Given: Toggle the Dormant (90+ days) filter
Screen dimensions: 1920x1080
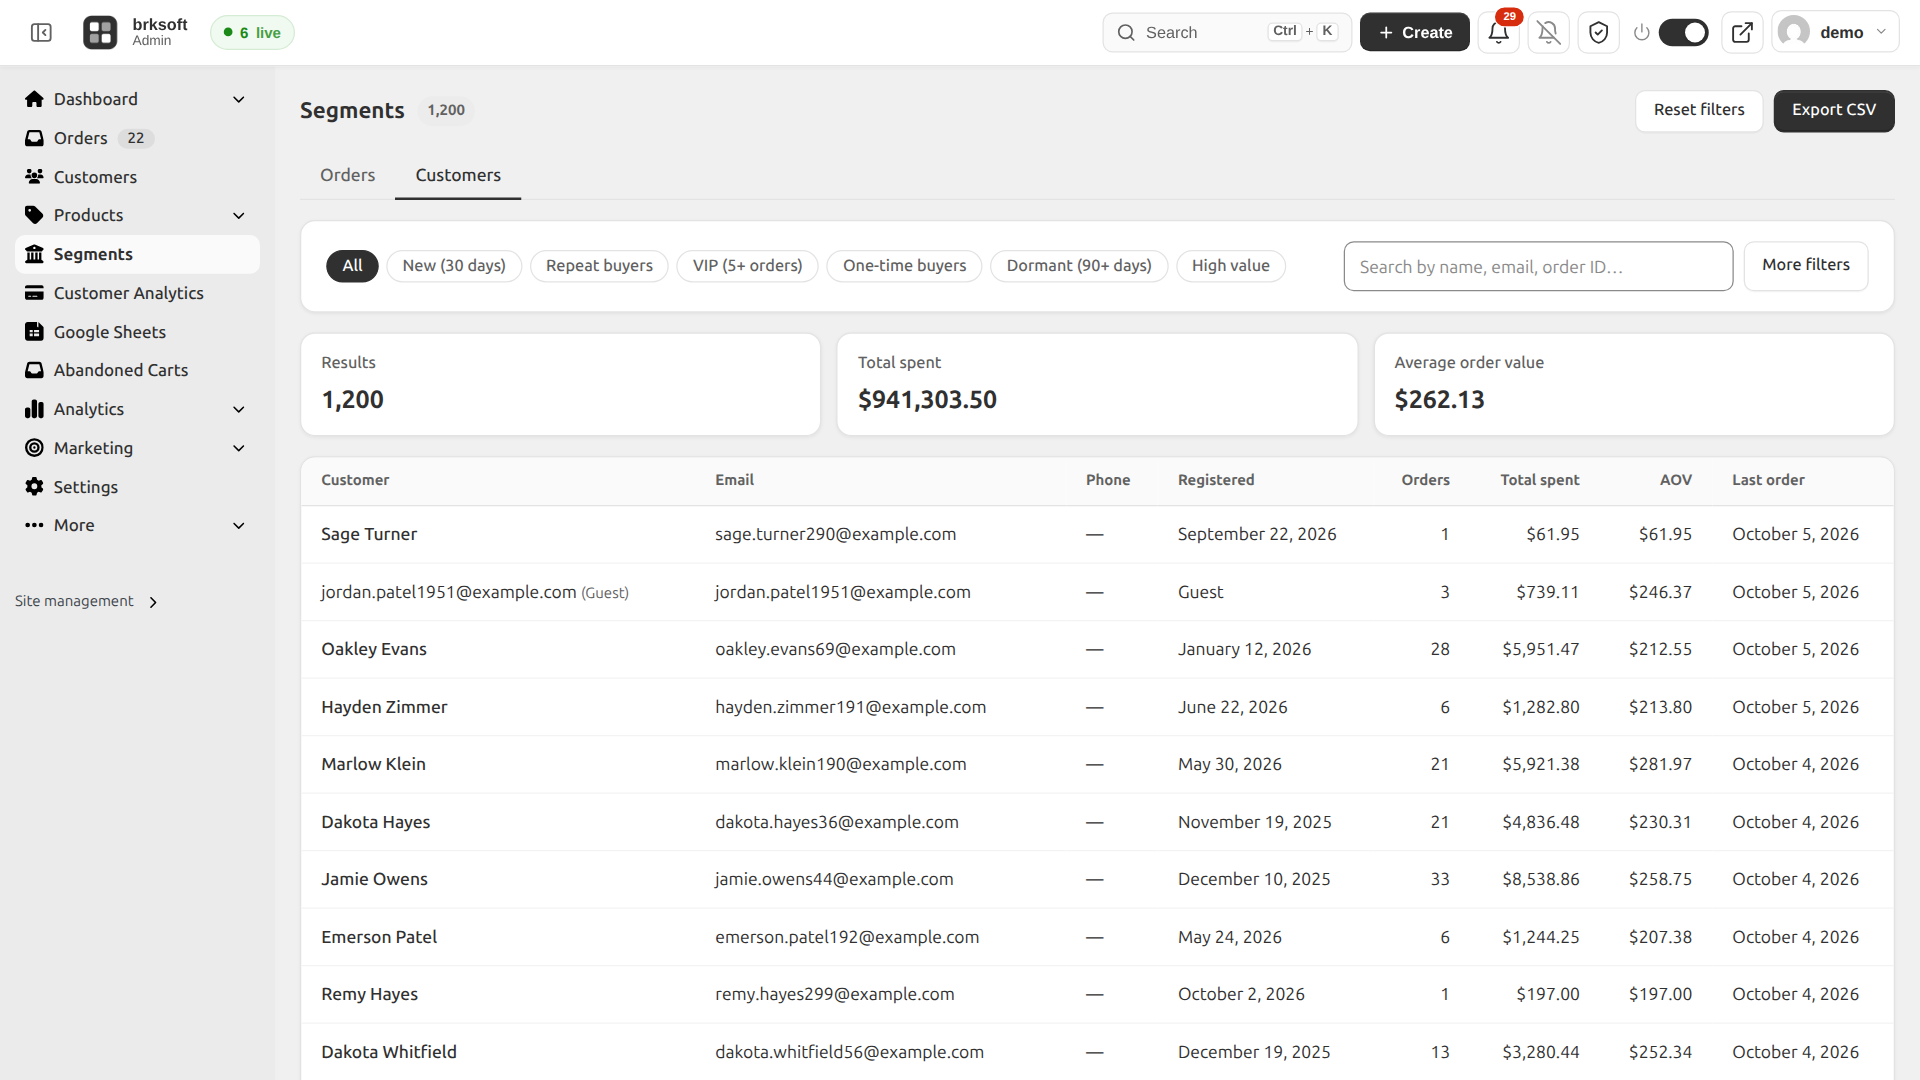Looking at the screenshot, I should [1079, 266].
